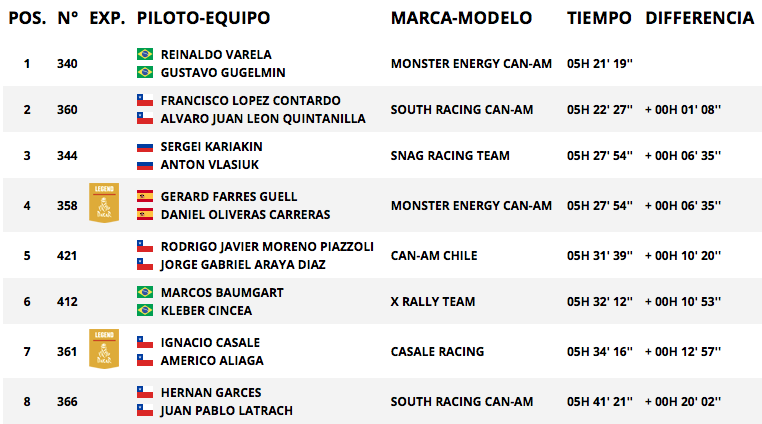762x424 pixels.
Task: Click the MARCA-MODELO column header
Action: pos(461,18)
